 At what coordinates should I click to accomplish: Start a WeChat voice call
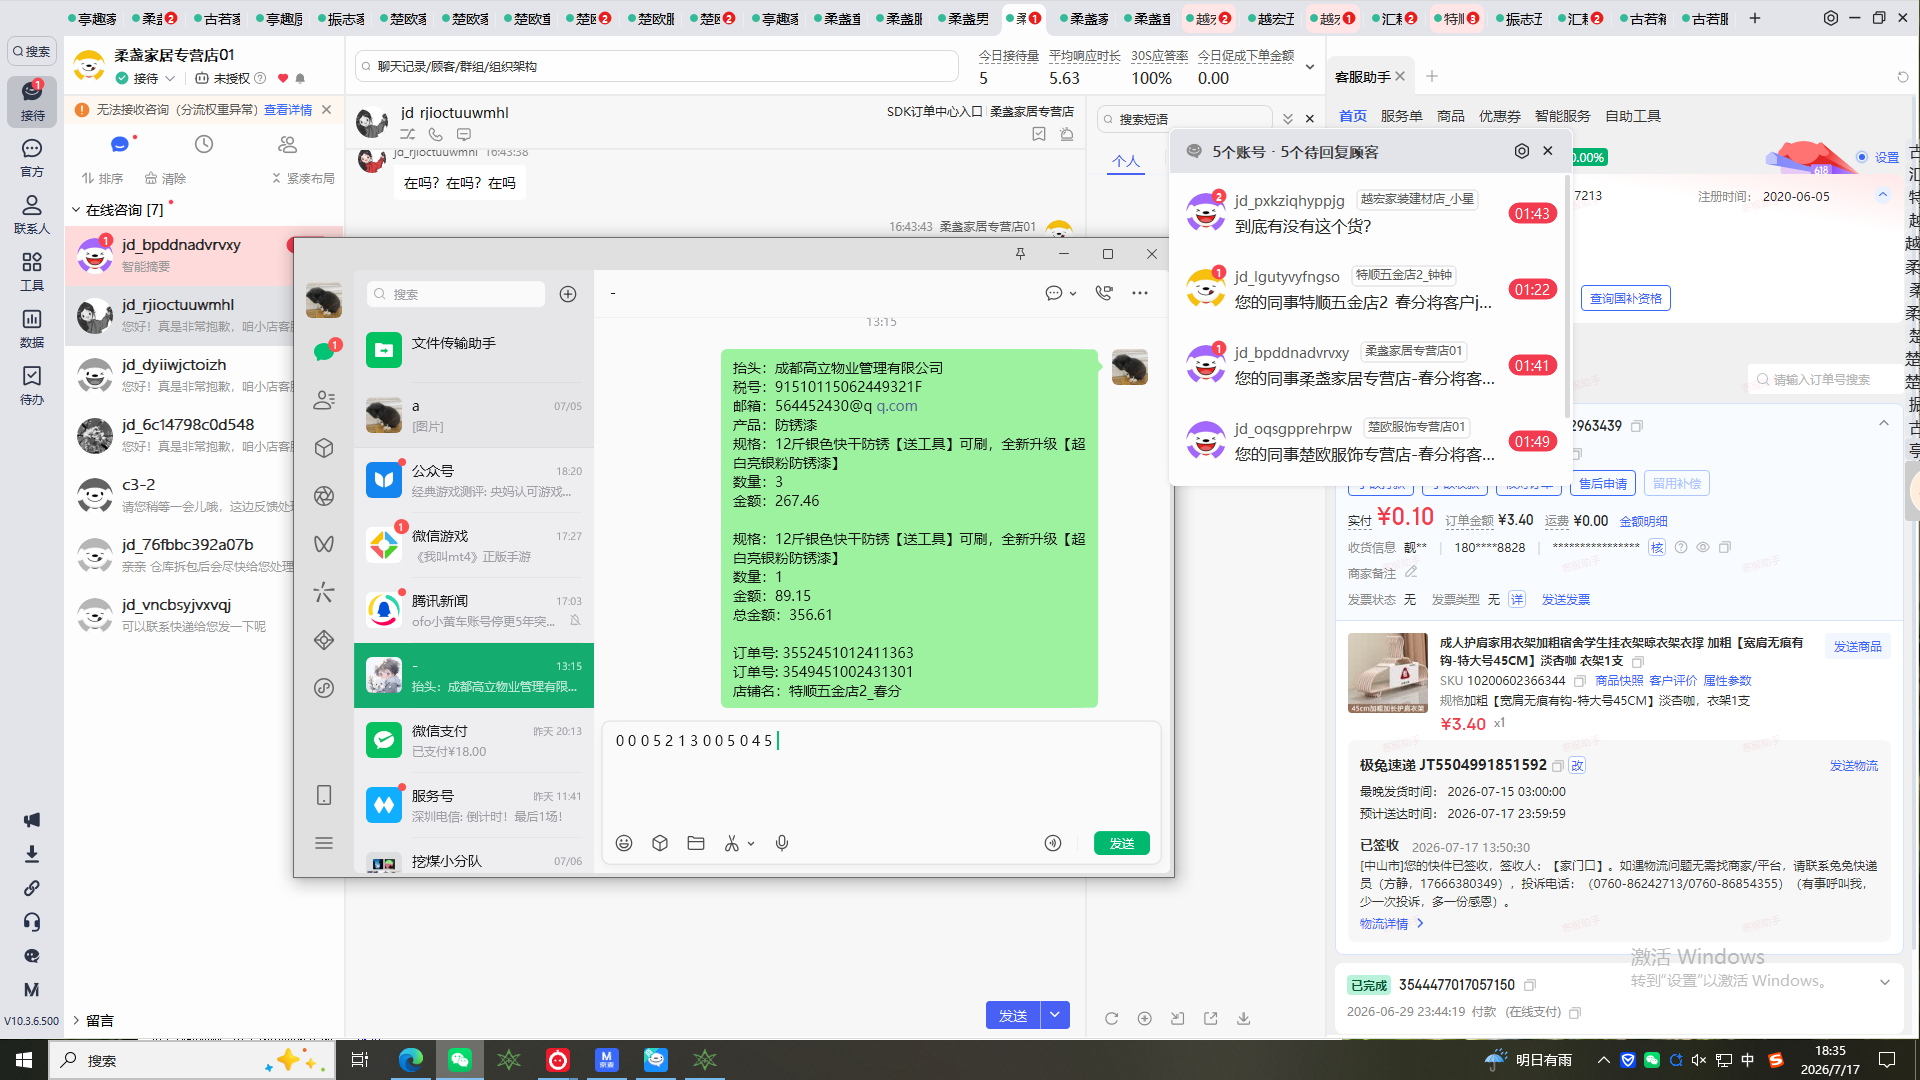1104,293
